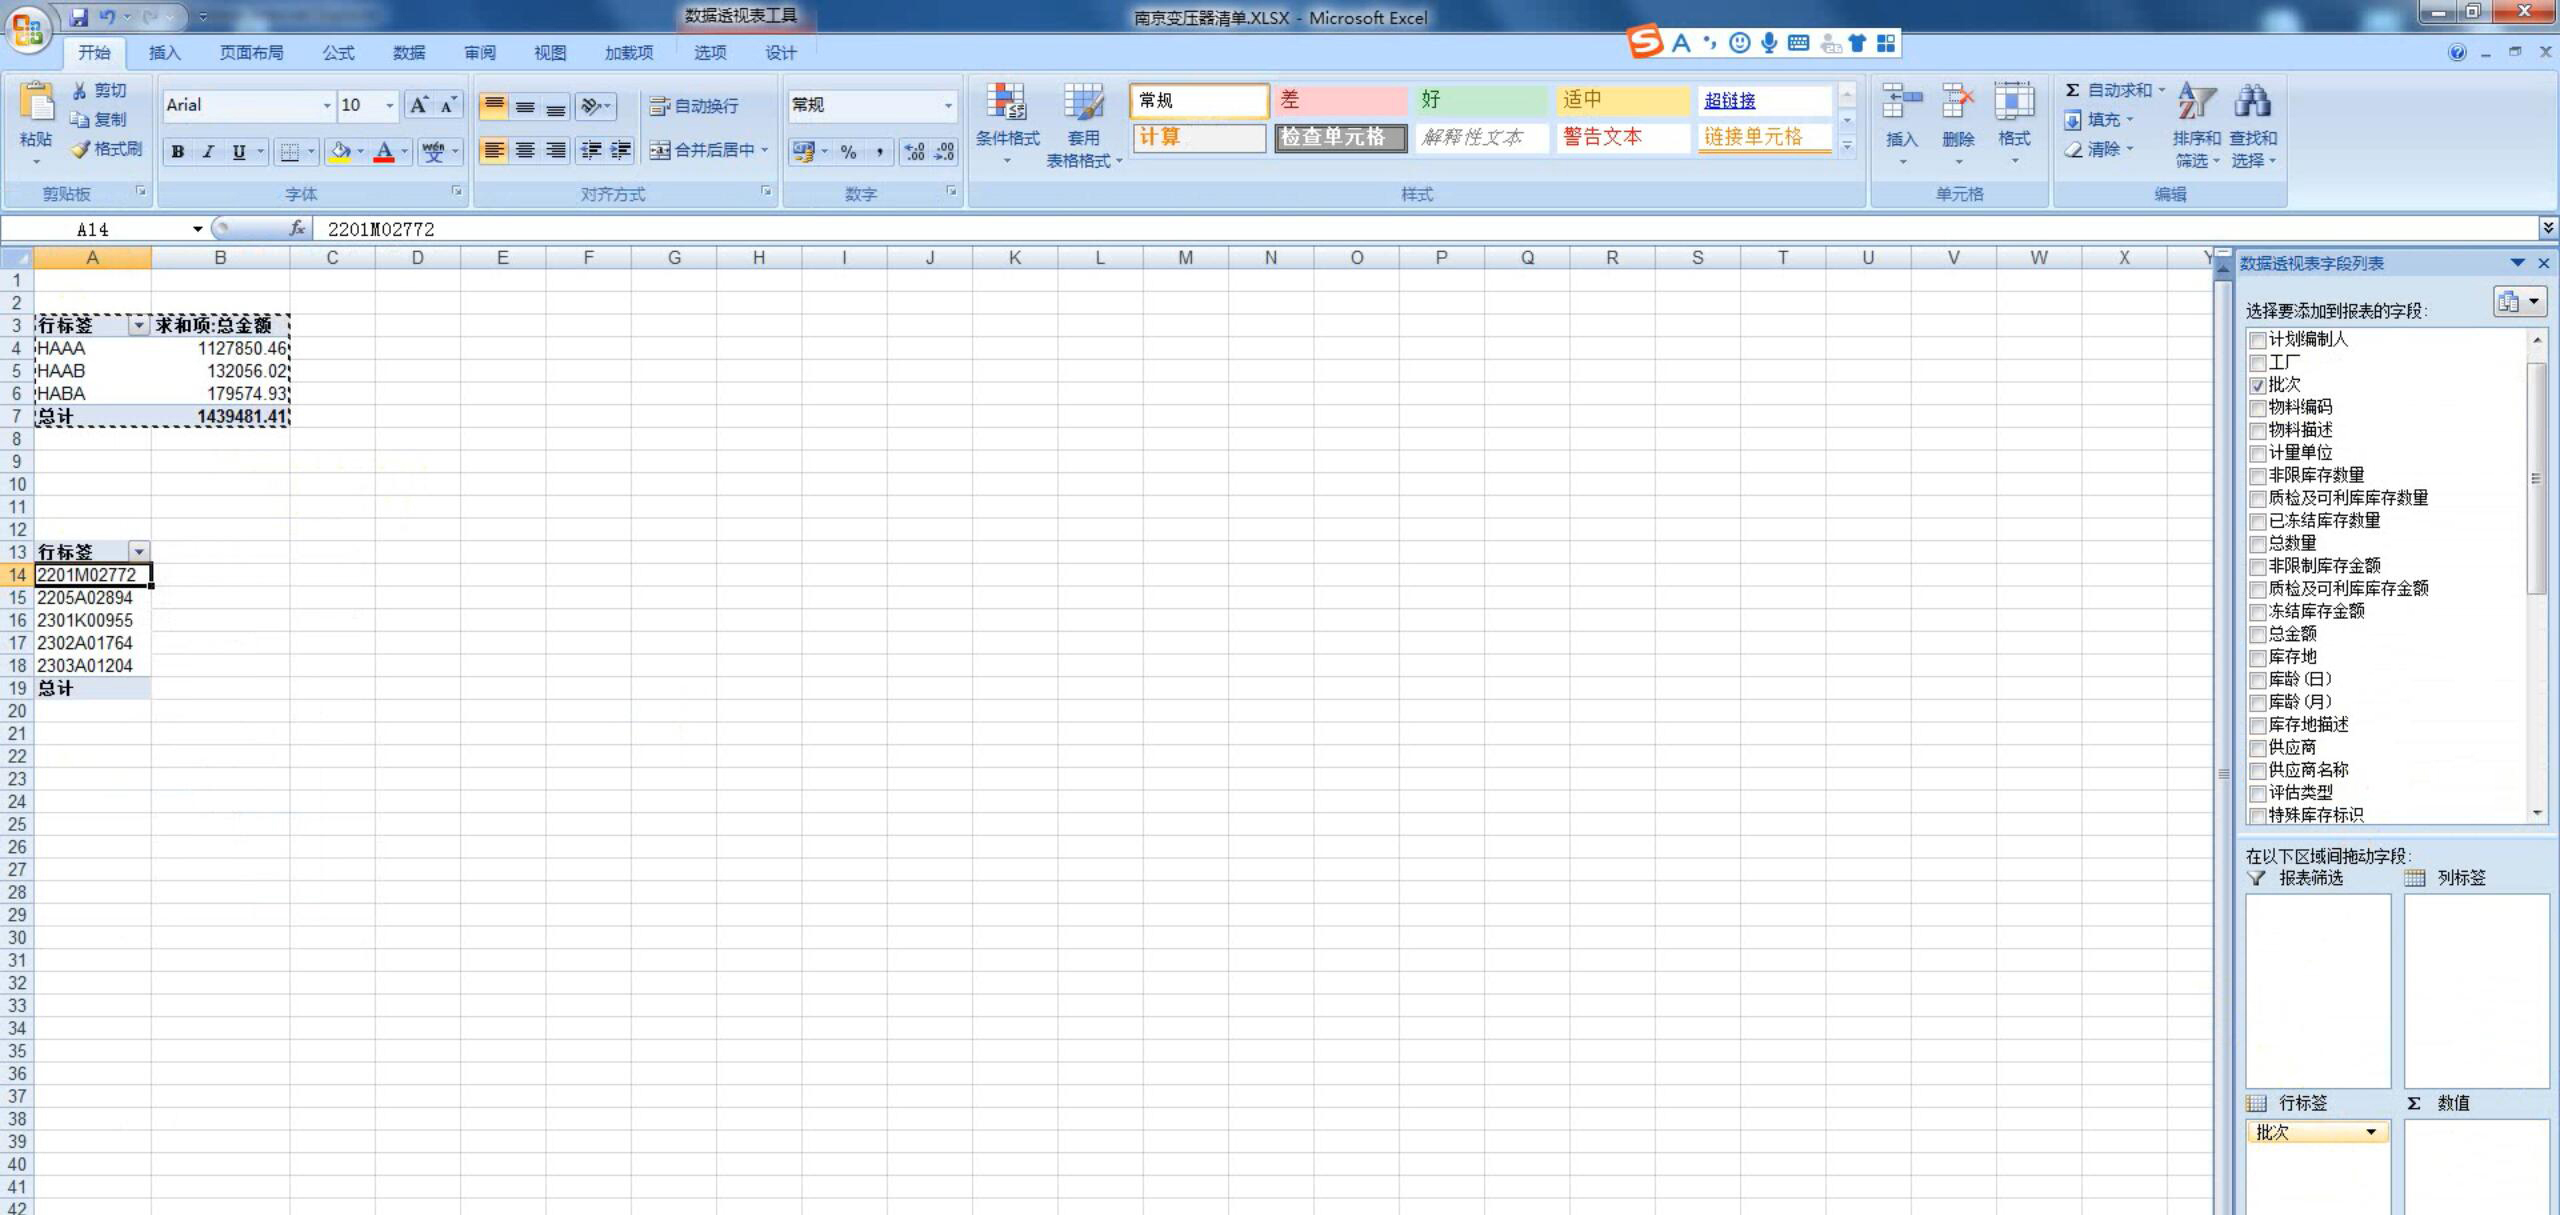2560x1215 pixels.
Task: Enable the 供应商名称 field checkbox
Action: click(2257, 771)
